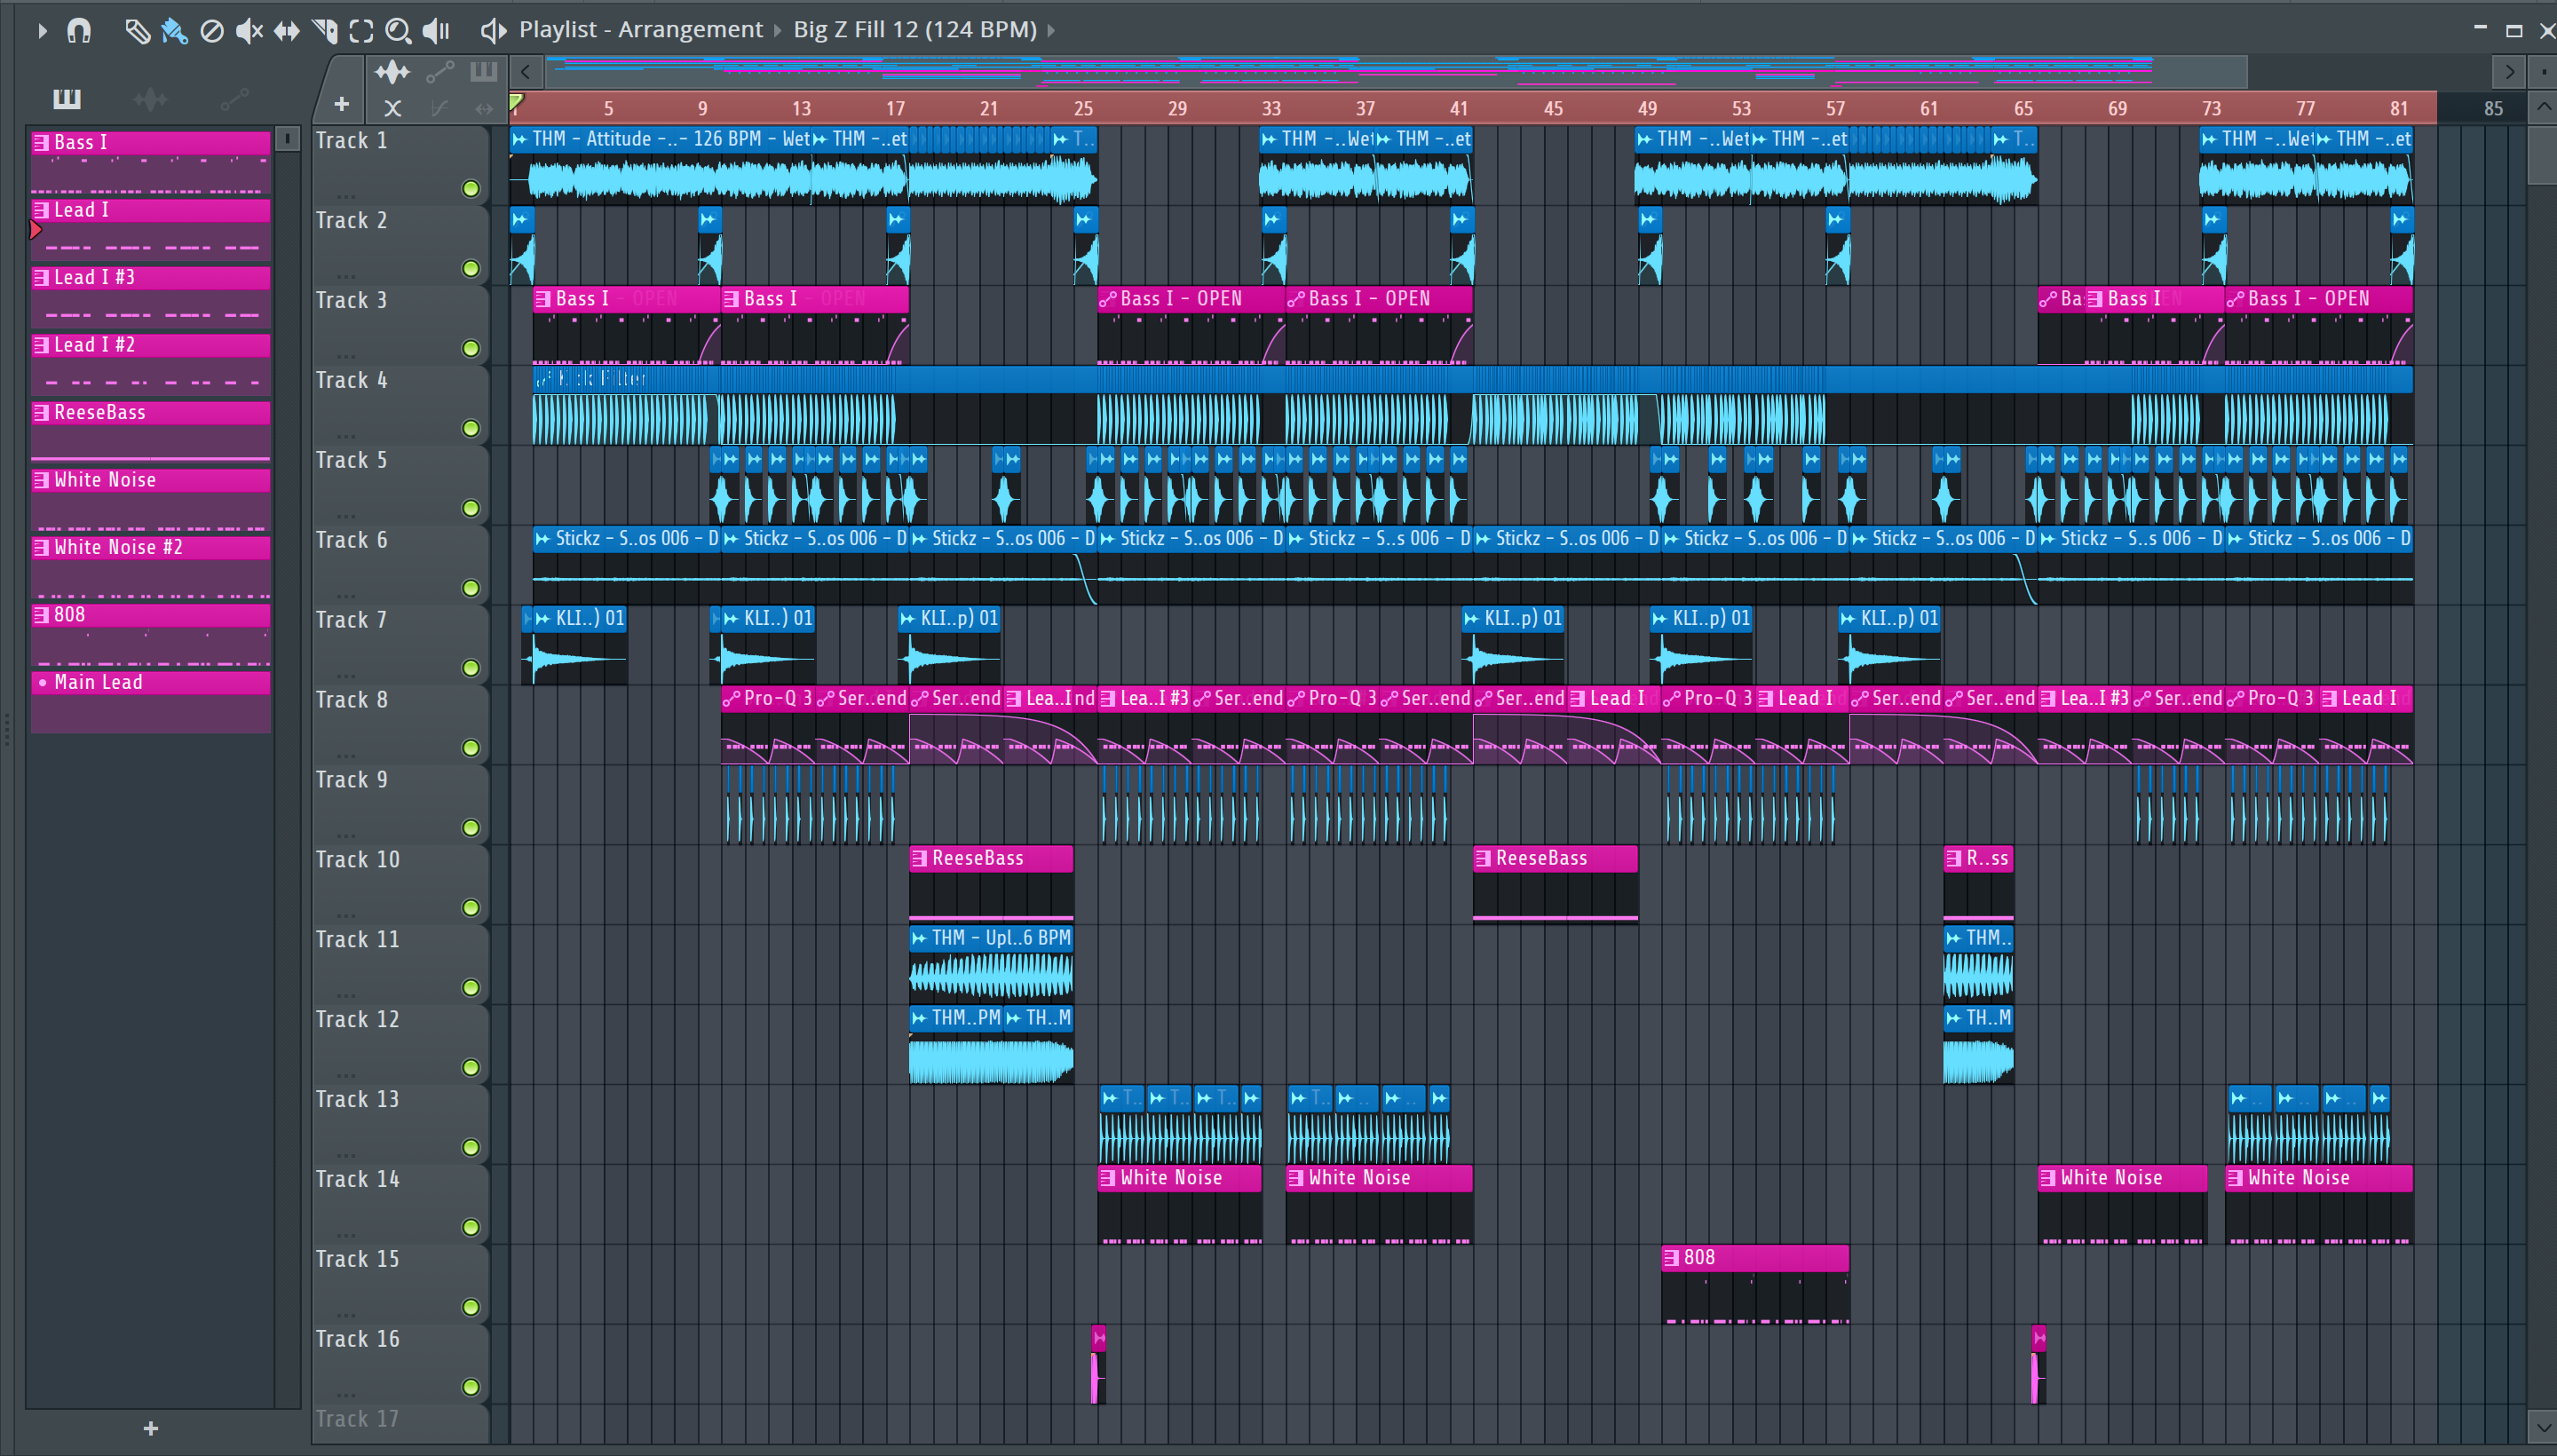2557x1456 pixels.
Task: Select the Delete tool
Action: point(212,30)
